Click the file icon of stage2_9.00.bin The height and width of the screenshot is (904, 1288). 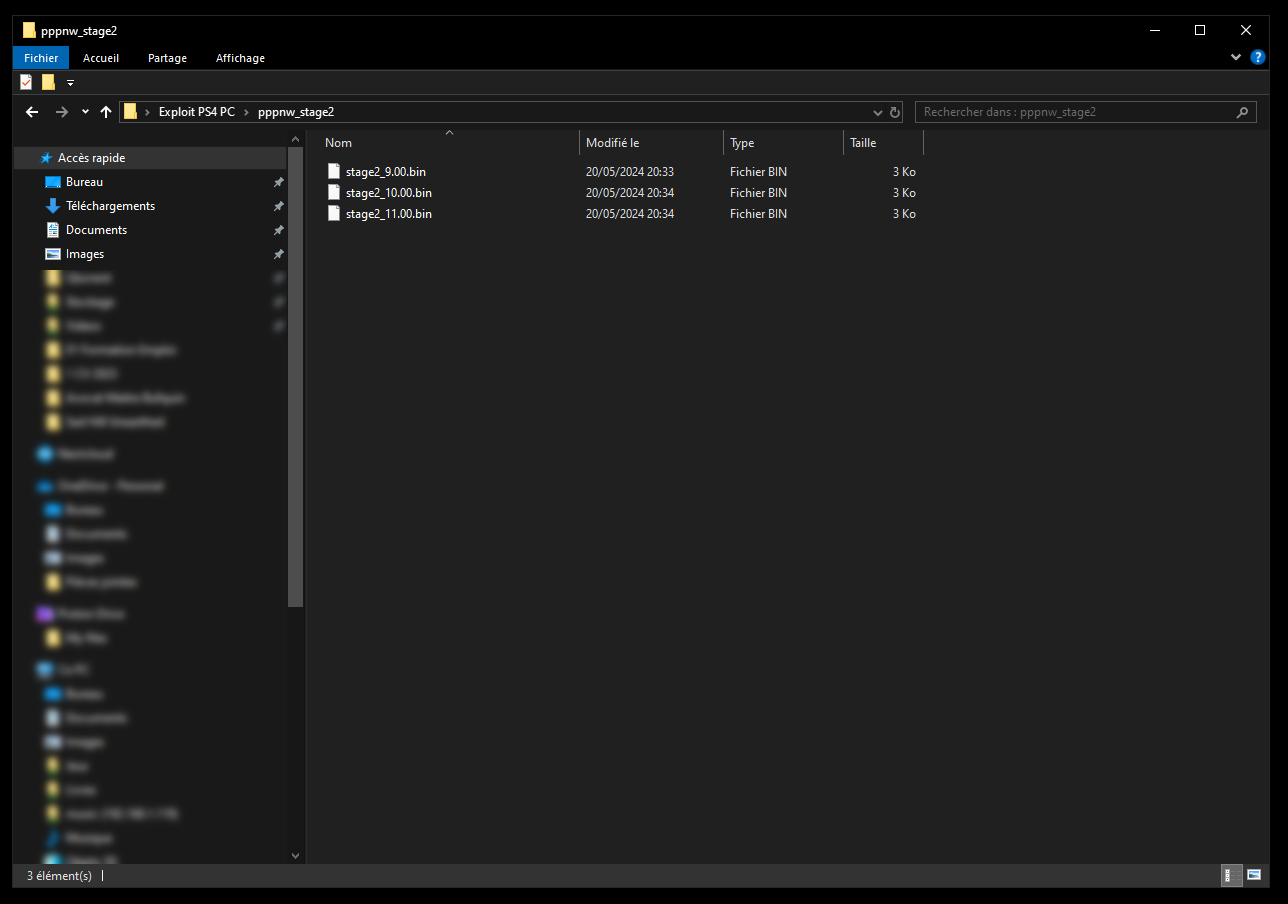click(x=334, y=171)
